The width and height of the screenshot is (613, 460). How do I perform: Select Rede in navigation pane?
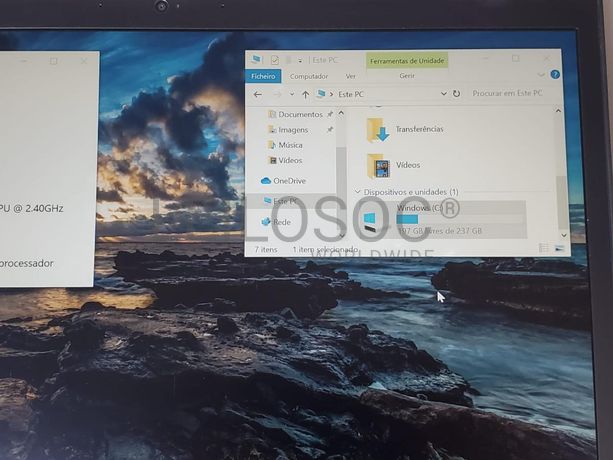[x=282, y=222]
